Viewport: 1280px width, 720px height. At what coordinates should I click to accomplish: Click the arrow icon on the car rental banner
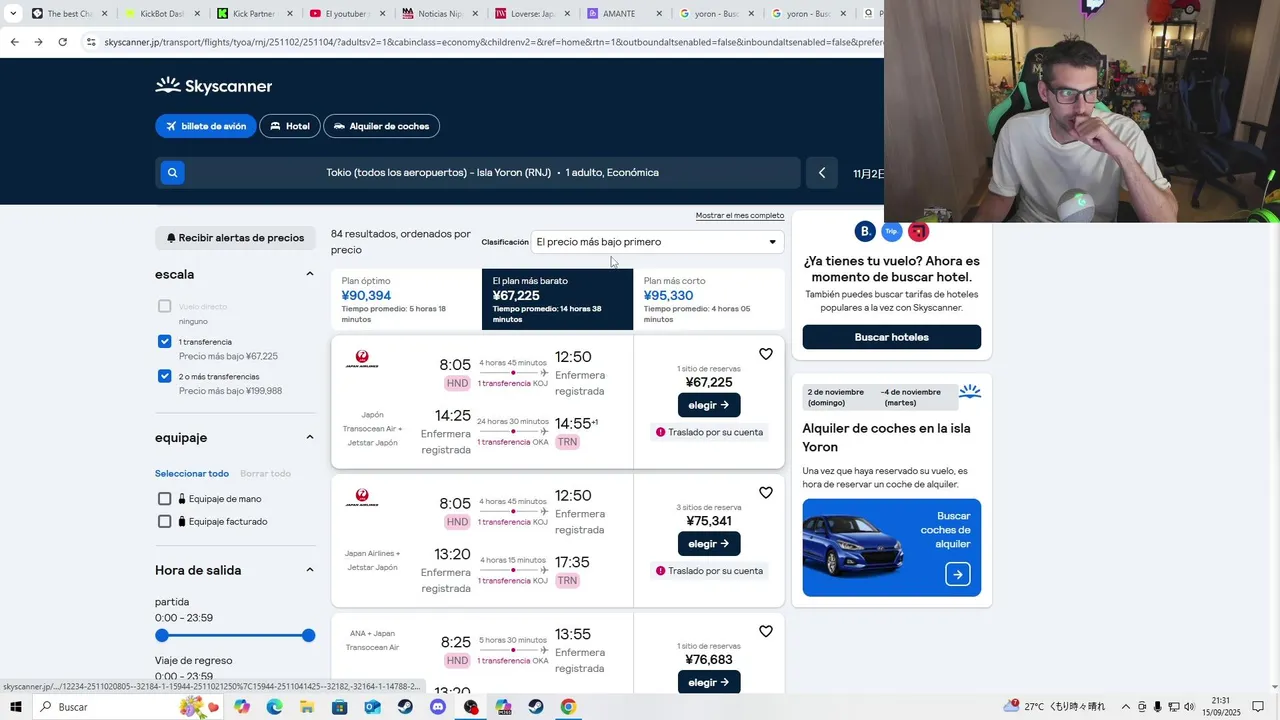(958, 574)
